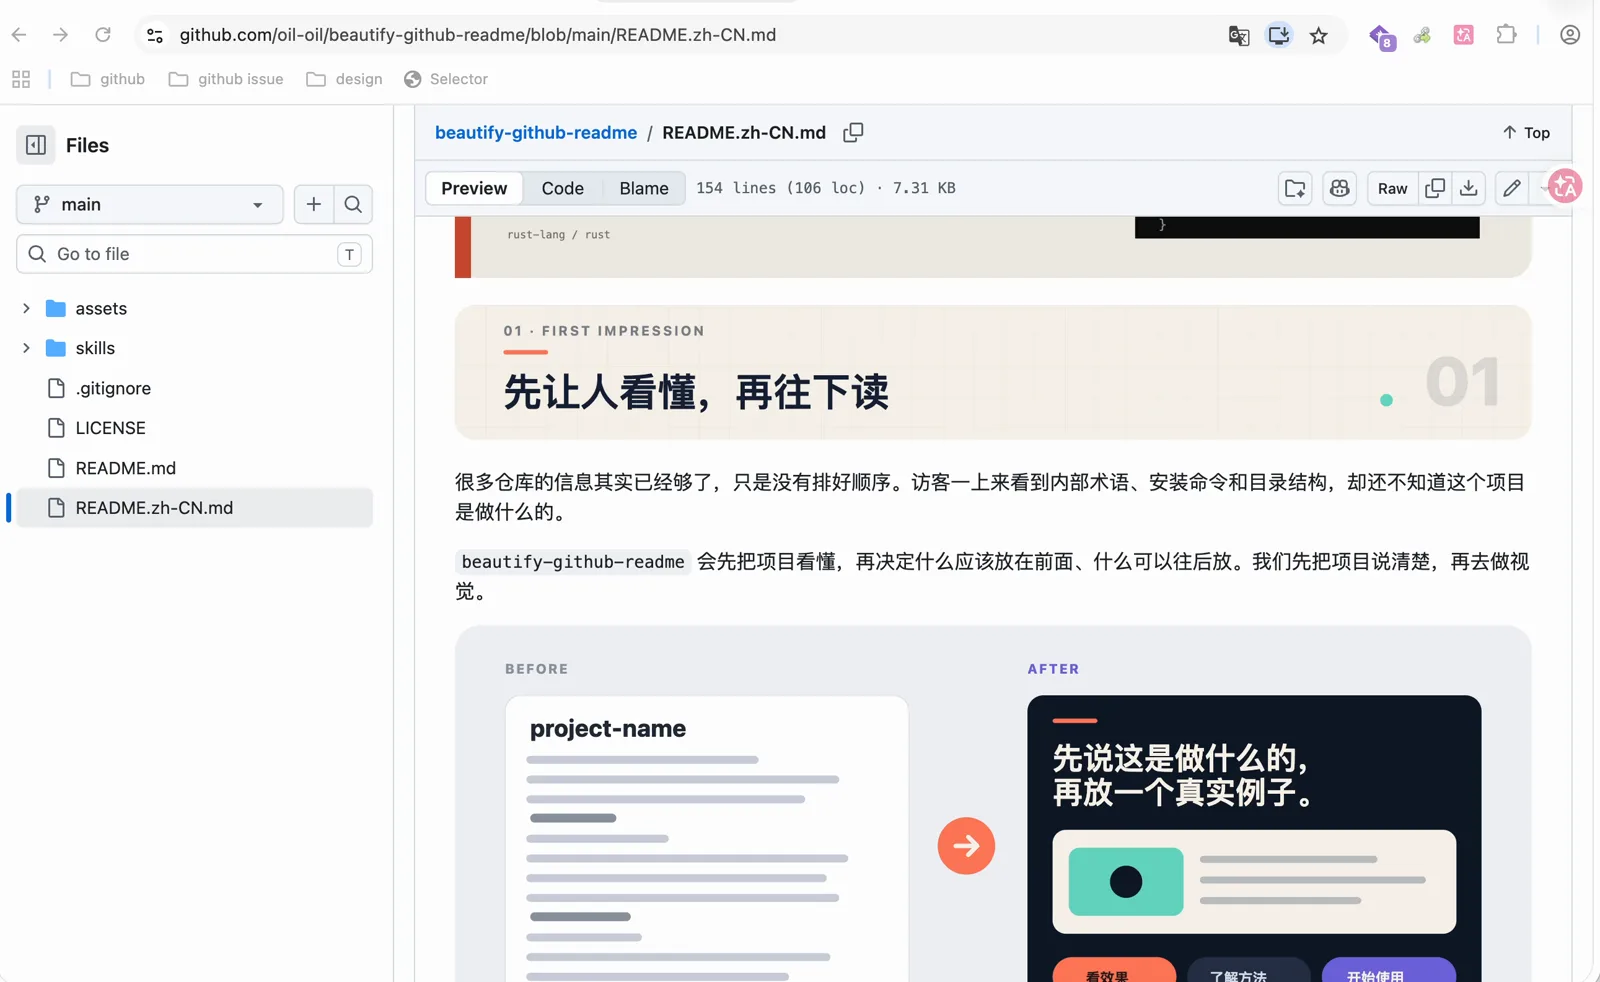Open beautify-github-readme breadcrumb link
Screen dimensions: 1600x982
(x=536, y=132)
